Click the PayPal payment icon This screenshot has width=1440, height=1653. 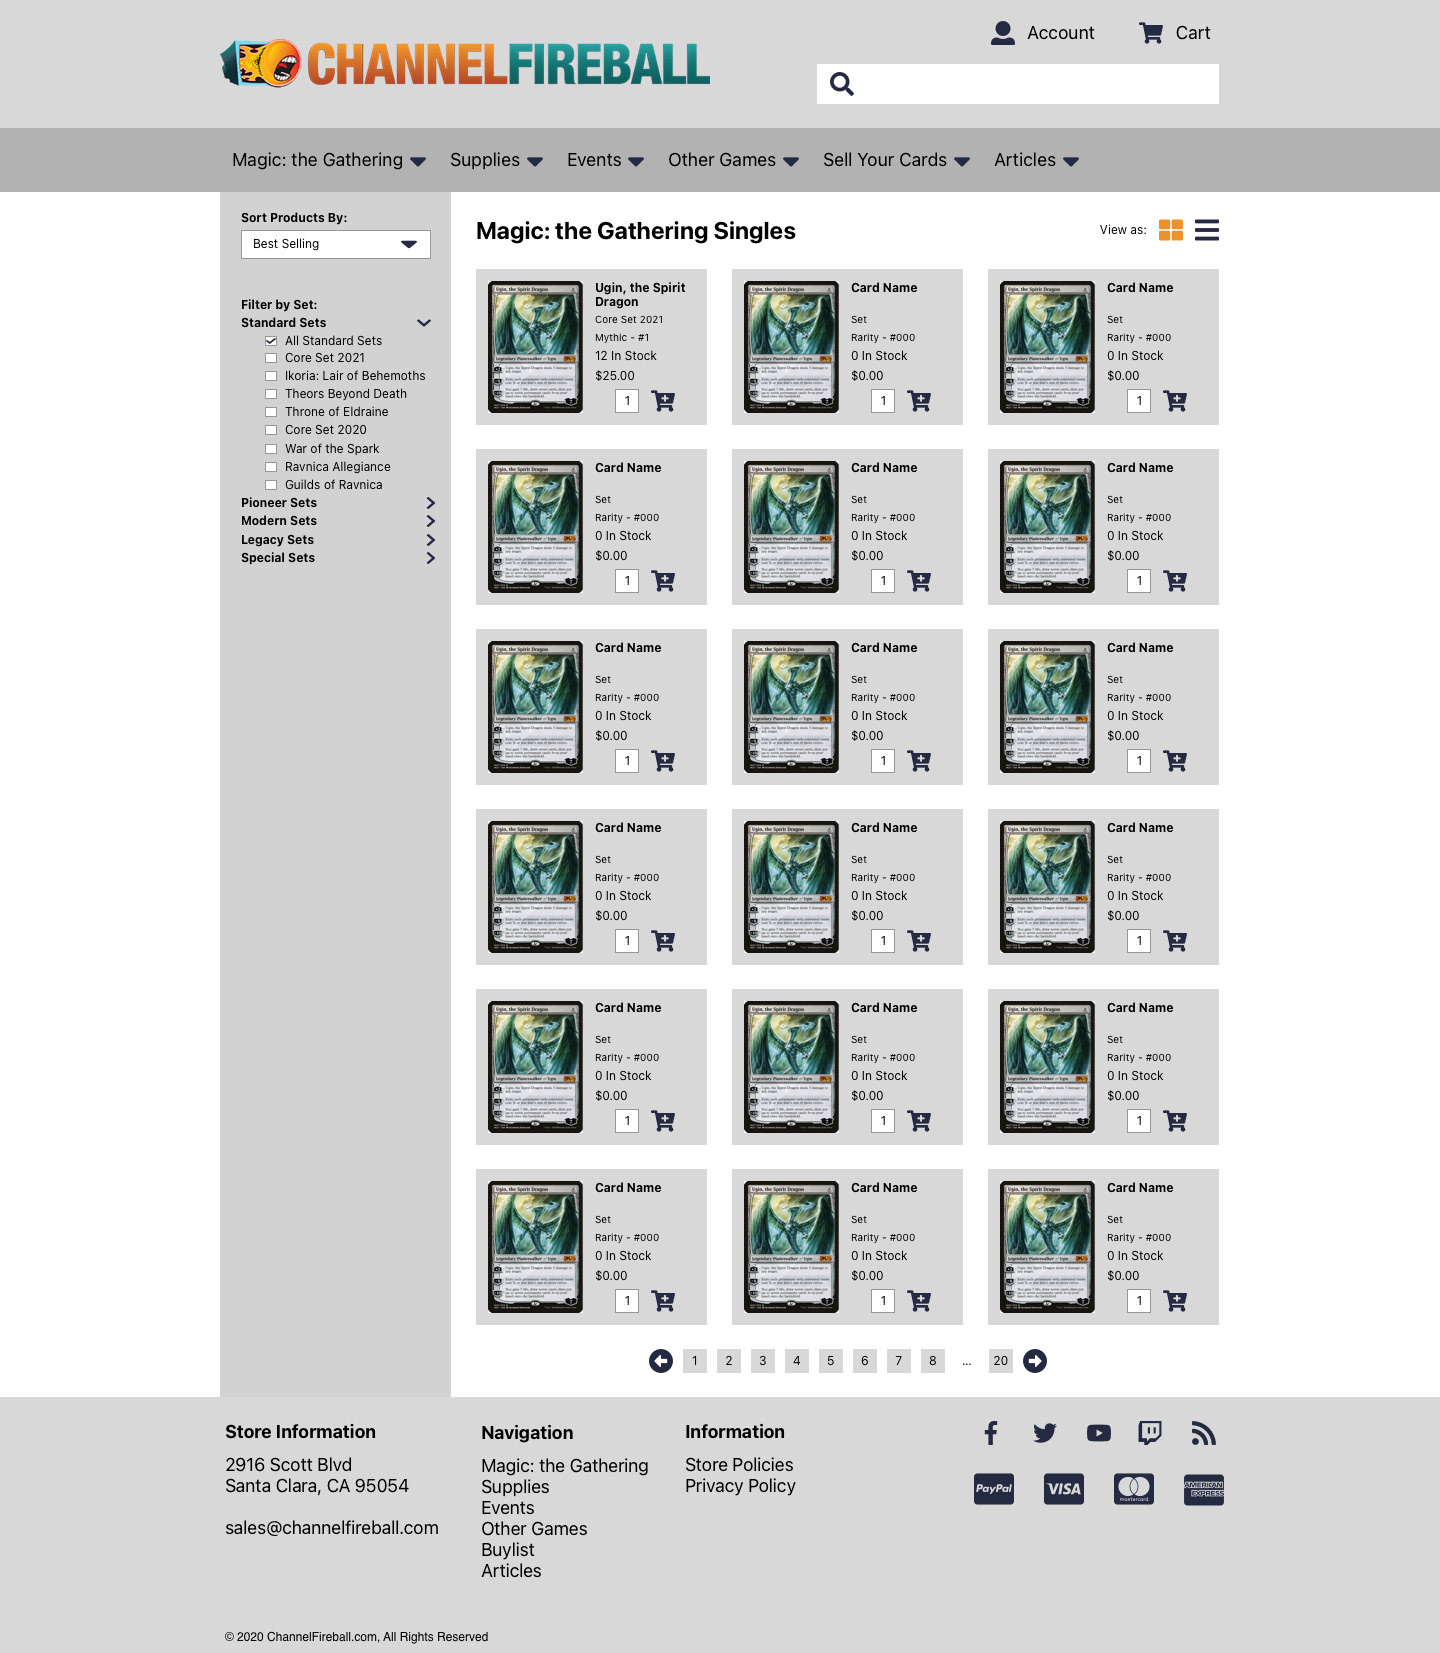pyautogui.click(x=994, y=1489)
